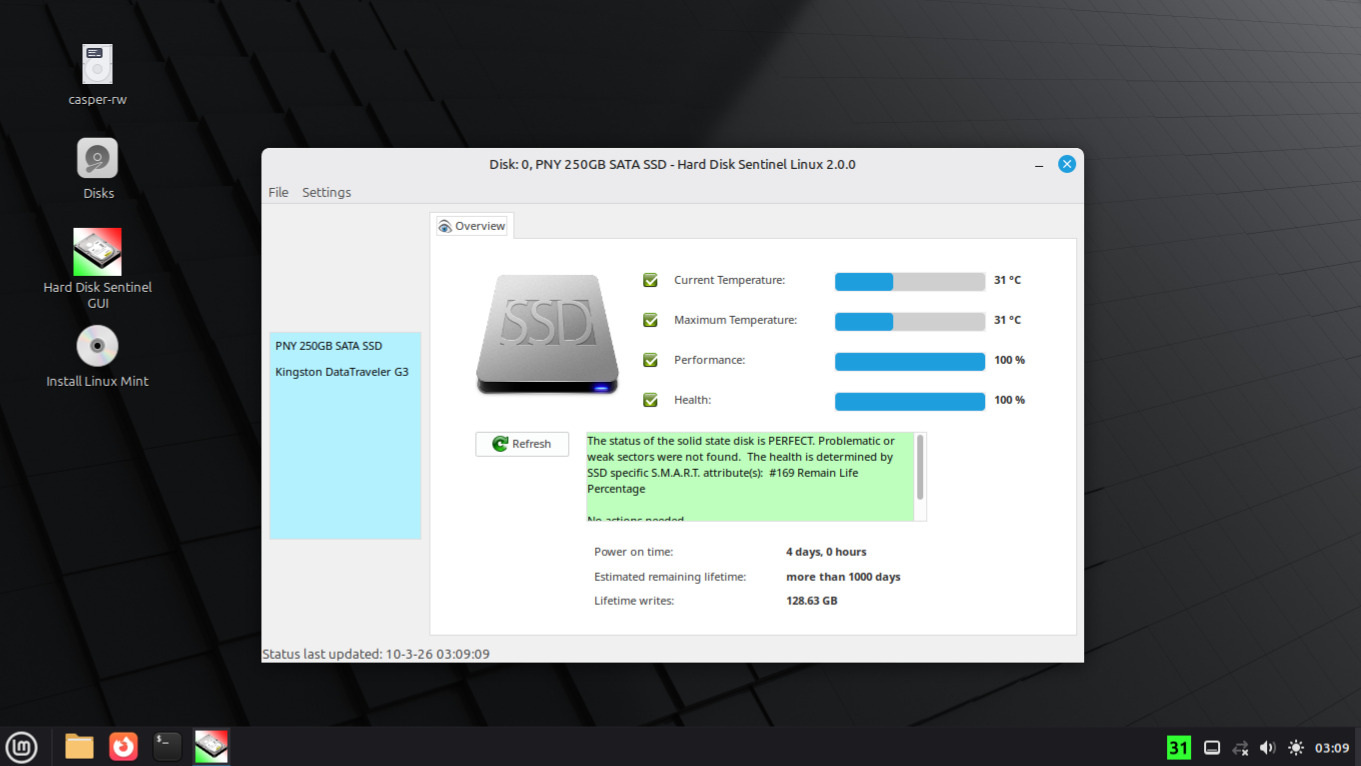The height and width of the screenshot is (766, 1361).
Task: Open the file manager from the taskbar
Action: (x=79, y=747)
